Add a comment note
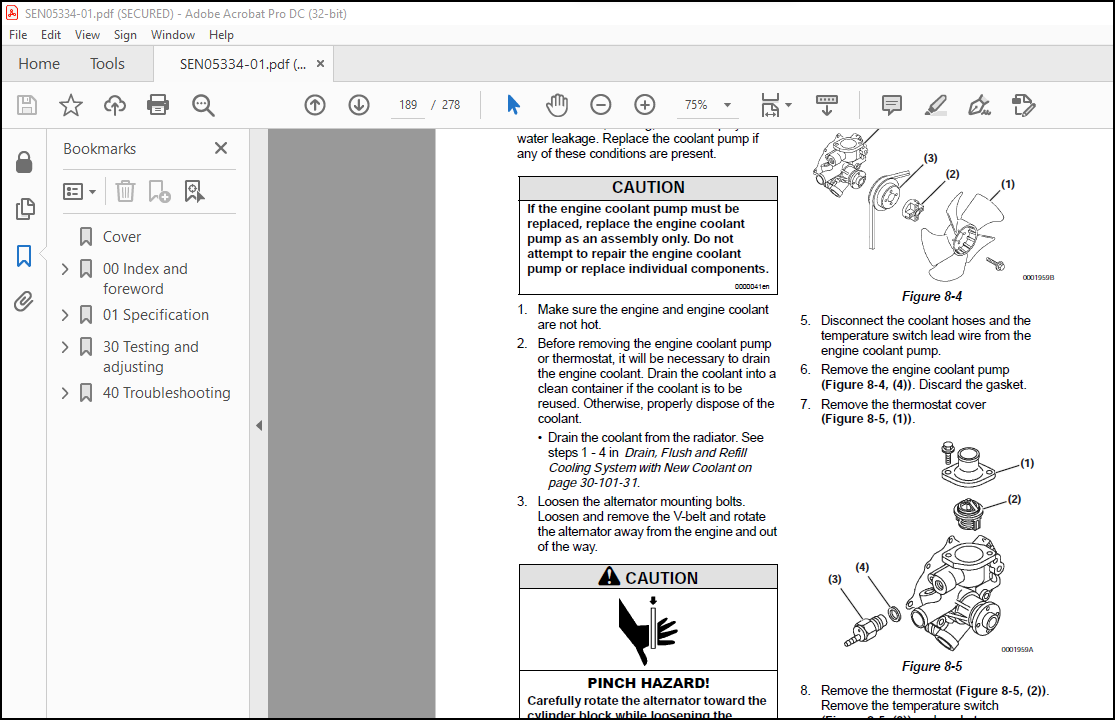 892,105
